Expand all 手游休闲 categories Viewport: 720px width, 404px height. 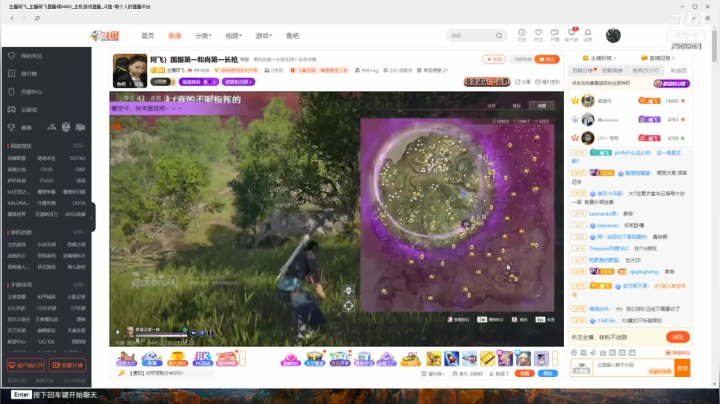[79, 285]
